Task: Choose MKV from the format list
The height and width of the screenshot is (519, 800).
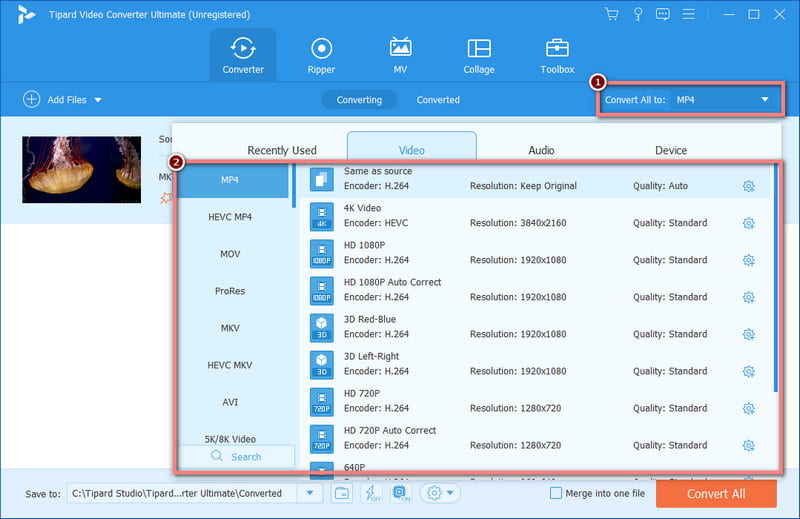Action: click(x=230, y=328)
